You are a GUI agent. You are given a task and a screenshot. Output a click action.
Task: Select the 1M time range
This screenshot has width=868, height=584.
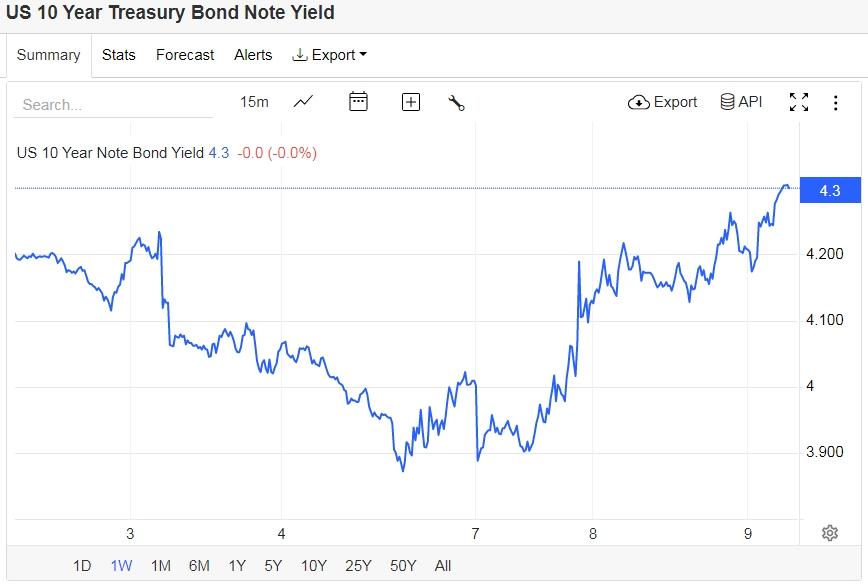(160, 566)
